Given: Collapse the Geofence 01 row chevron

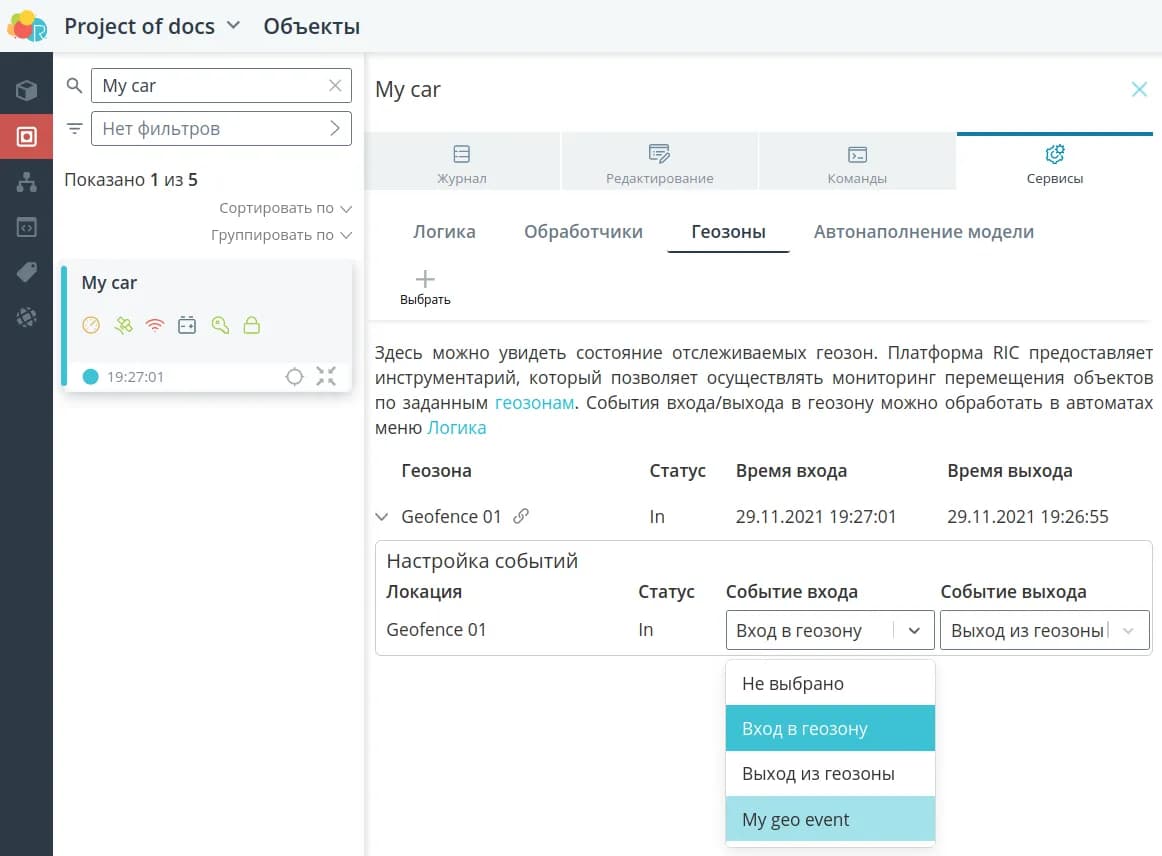Looking at the screenshot, I should click(x=381, y=517).
